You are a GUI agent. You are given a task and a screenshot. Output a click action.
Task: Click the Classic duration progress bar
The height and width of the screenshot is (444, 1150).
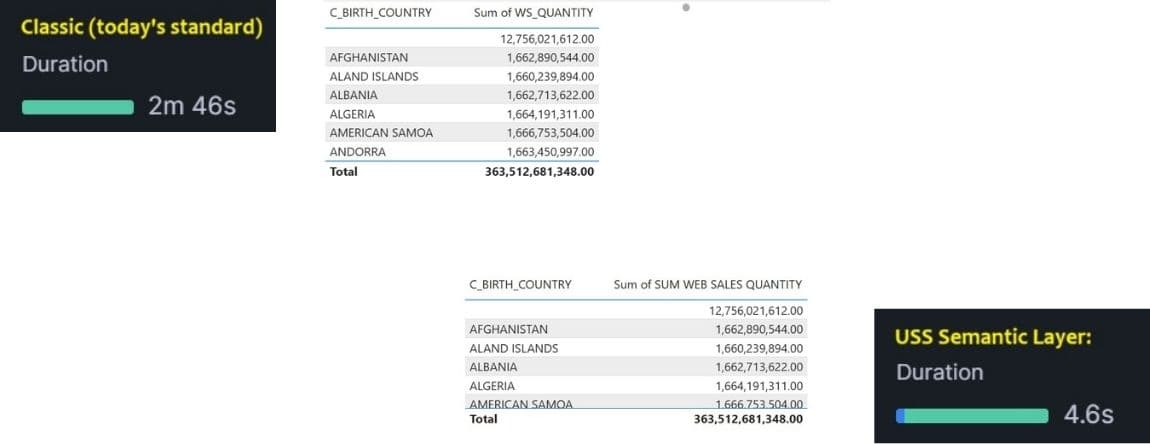pyautogui.click(x=78, y=107)
